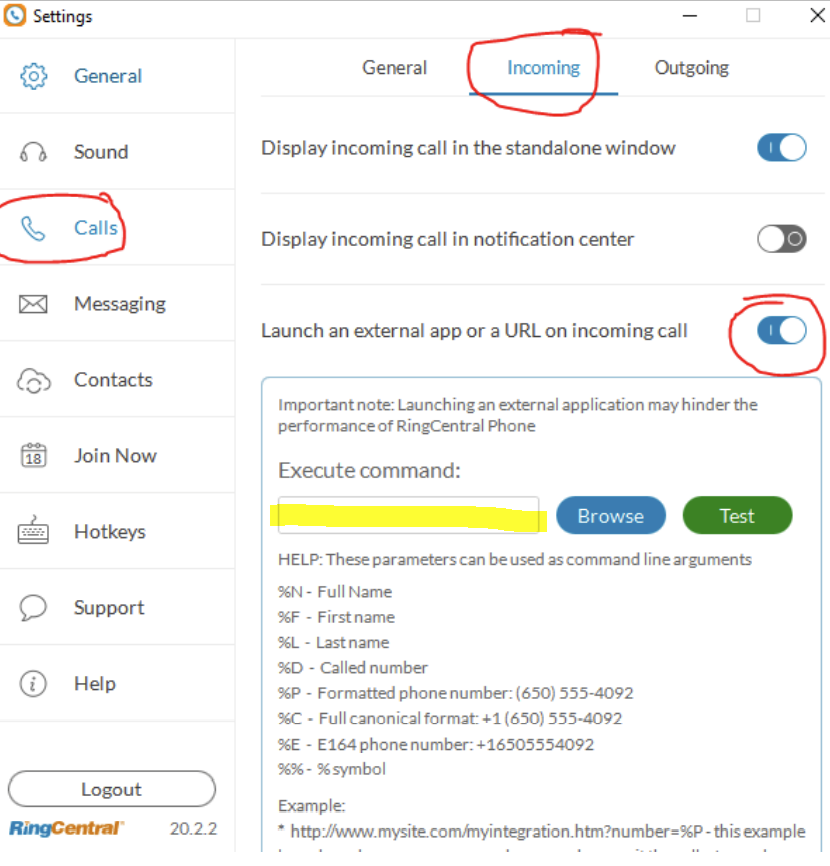Viewport: 830px width, 866px height.
Task: Open Messaging via envelope icon
Action: click(x=33, y=303)
